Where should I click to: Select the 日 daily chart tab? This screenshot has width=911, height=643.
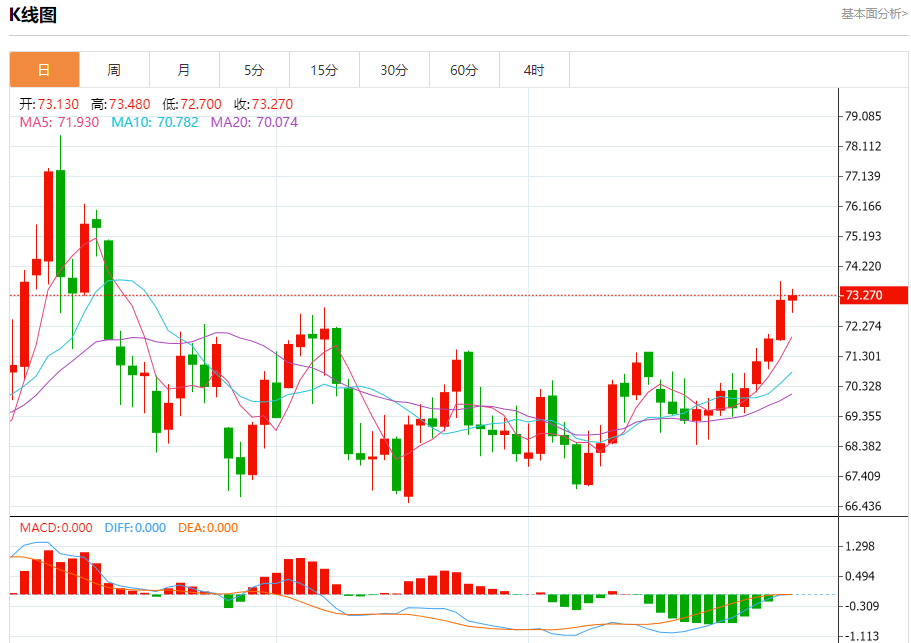tap(45, 70)
